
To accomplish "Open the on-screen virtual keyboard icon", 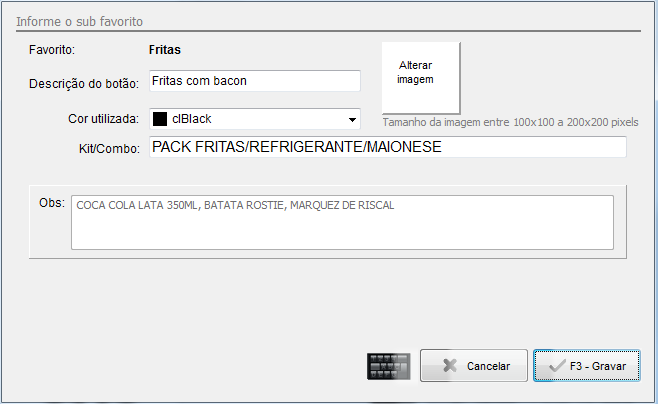I will (389, 366).
